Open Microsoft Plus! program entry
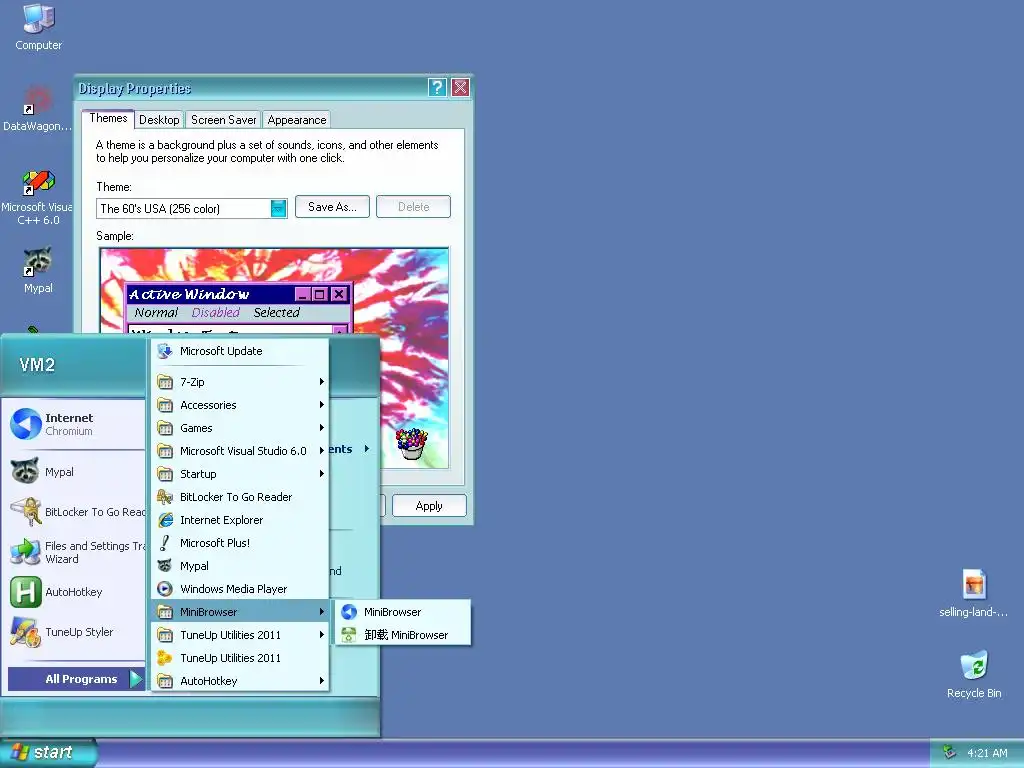This screenshot has height=768, width=1024. click(240, 543)
